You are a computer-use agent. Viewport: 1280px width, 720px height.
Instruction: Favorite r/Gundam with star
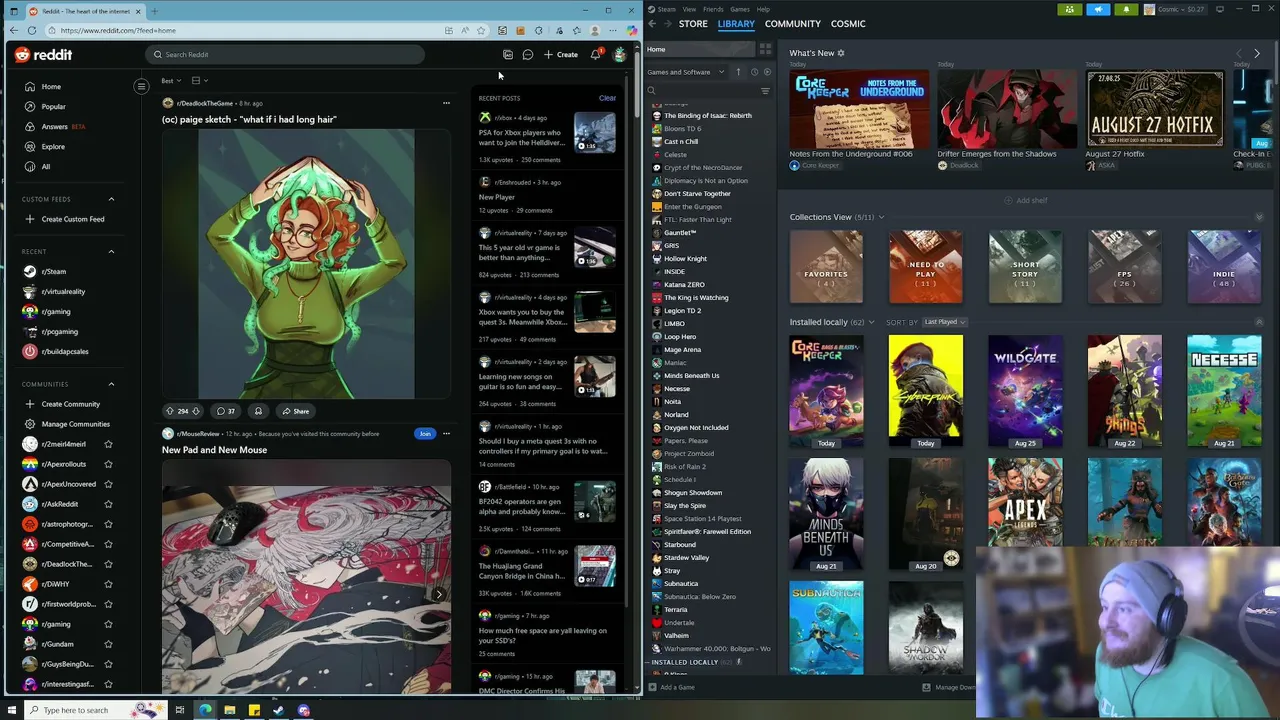coord(108,644)
